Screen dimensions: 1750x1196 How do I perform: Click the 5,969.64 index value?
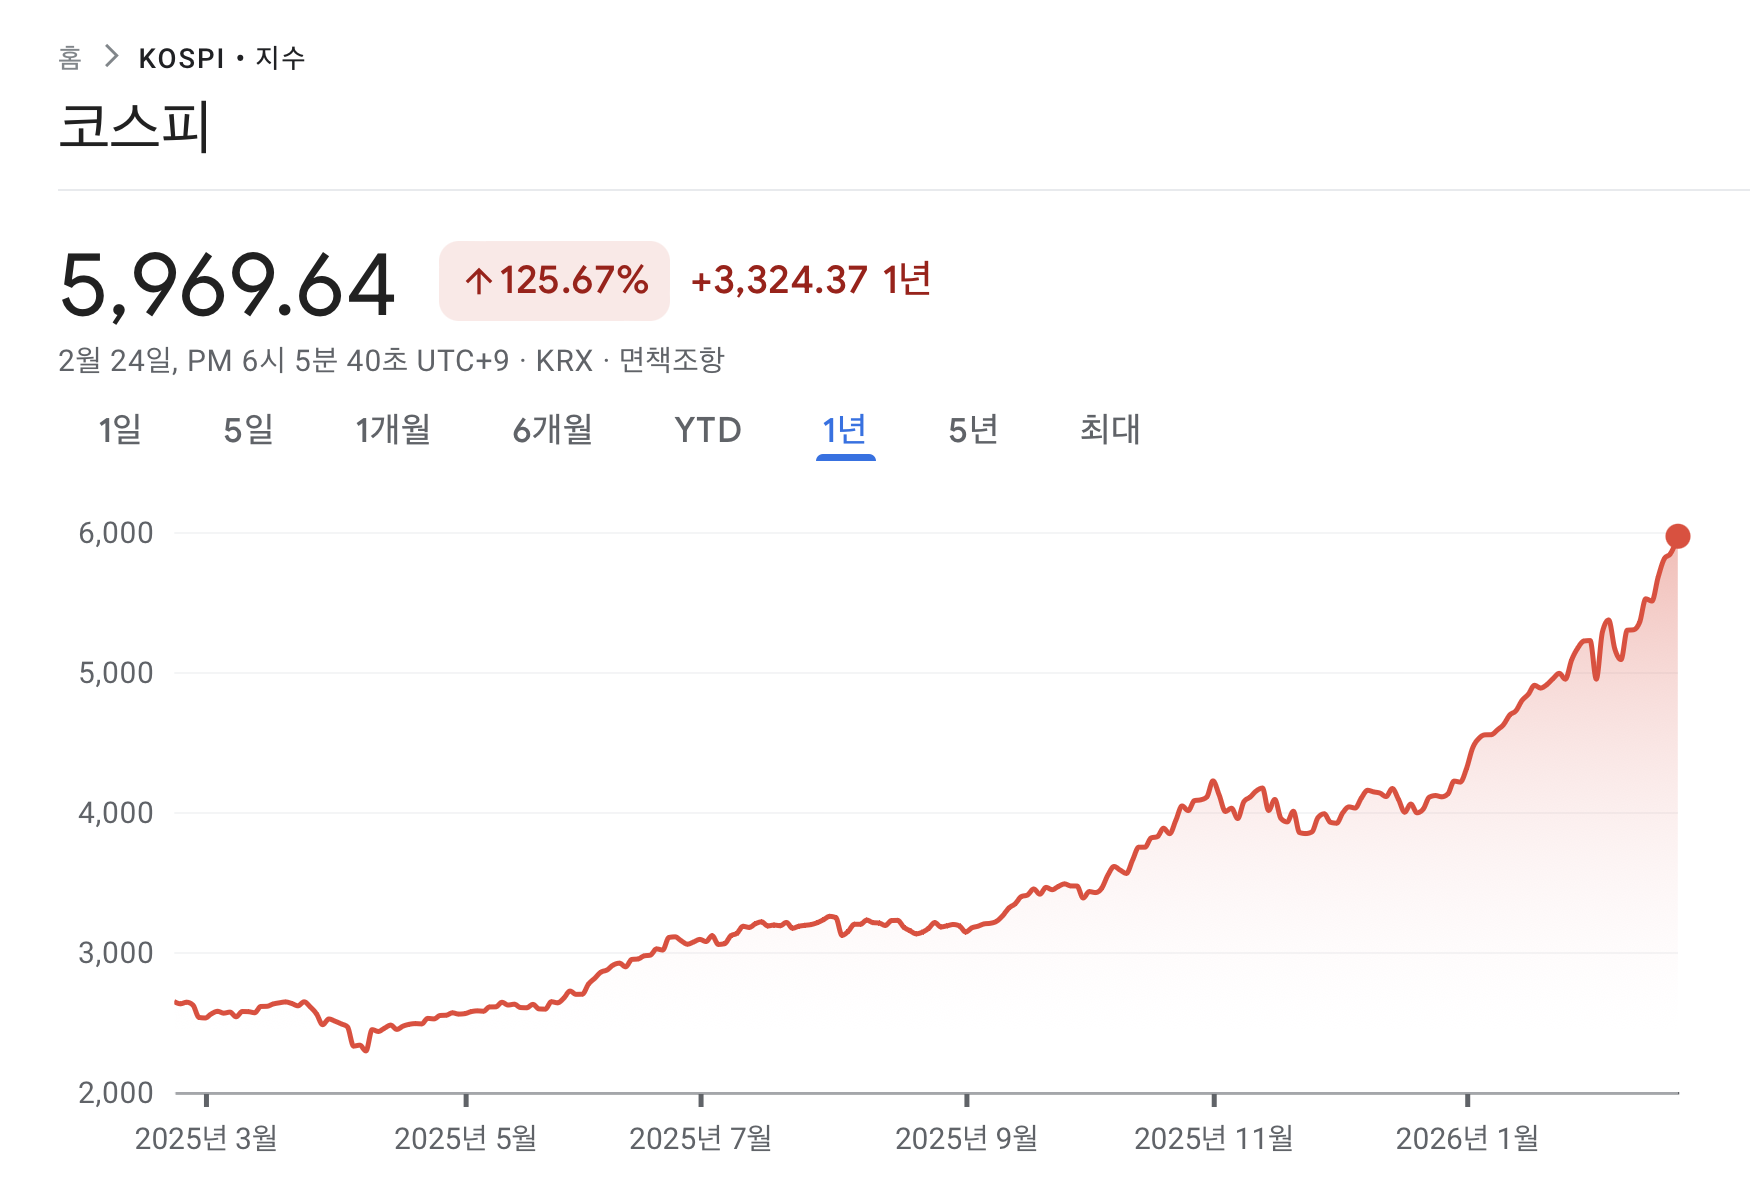(227, 286)
